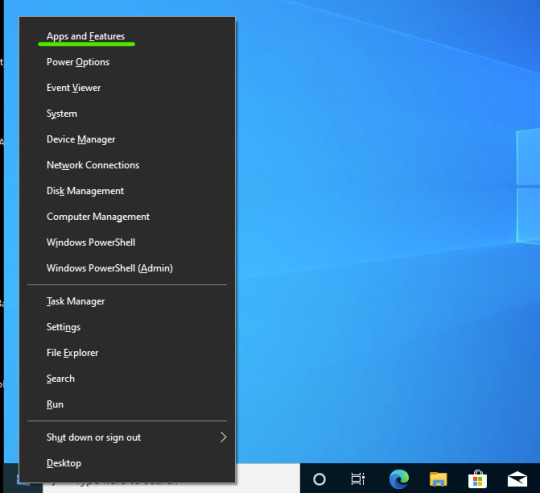Open Settings from the menu
The height and width of the screenshot is (493, 540).
tap(127, 327)
